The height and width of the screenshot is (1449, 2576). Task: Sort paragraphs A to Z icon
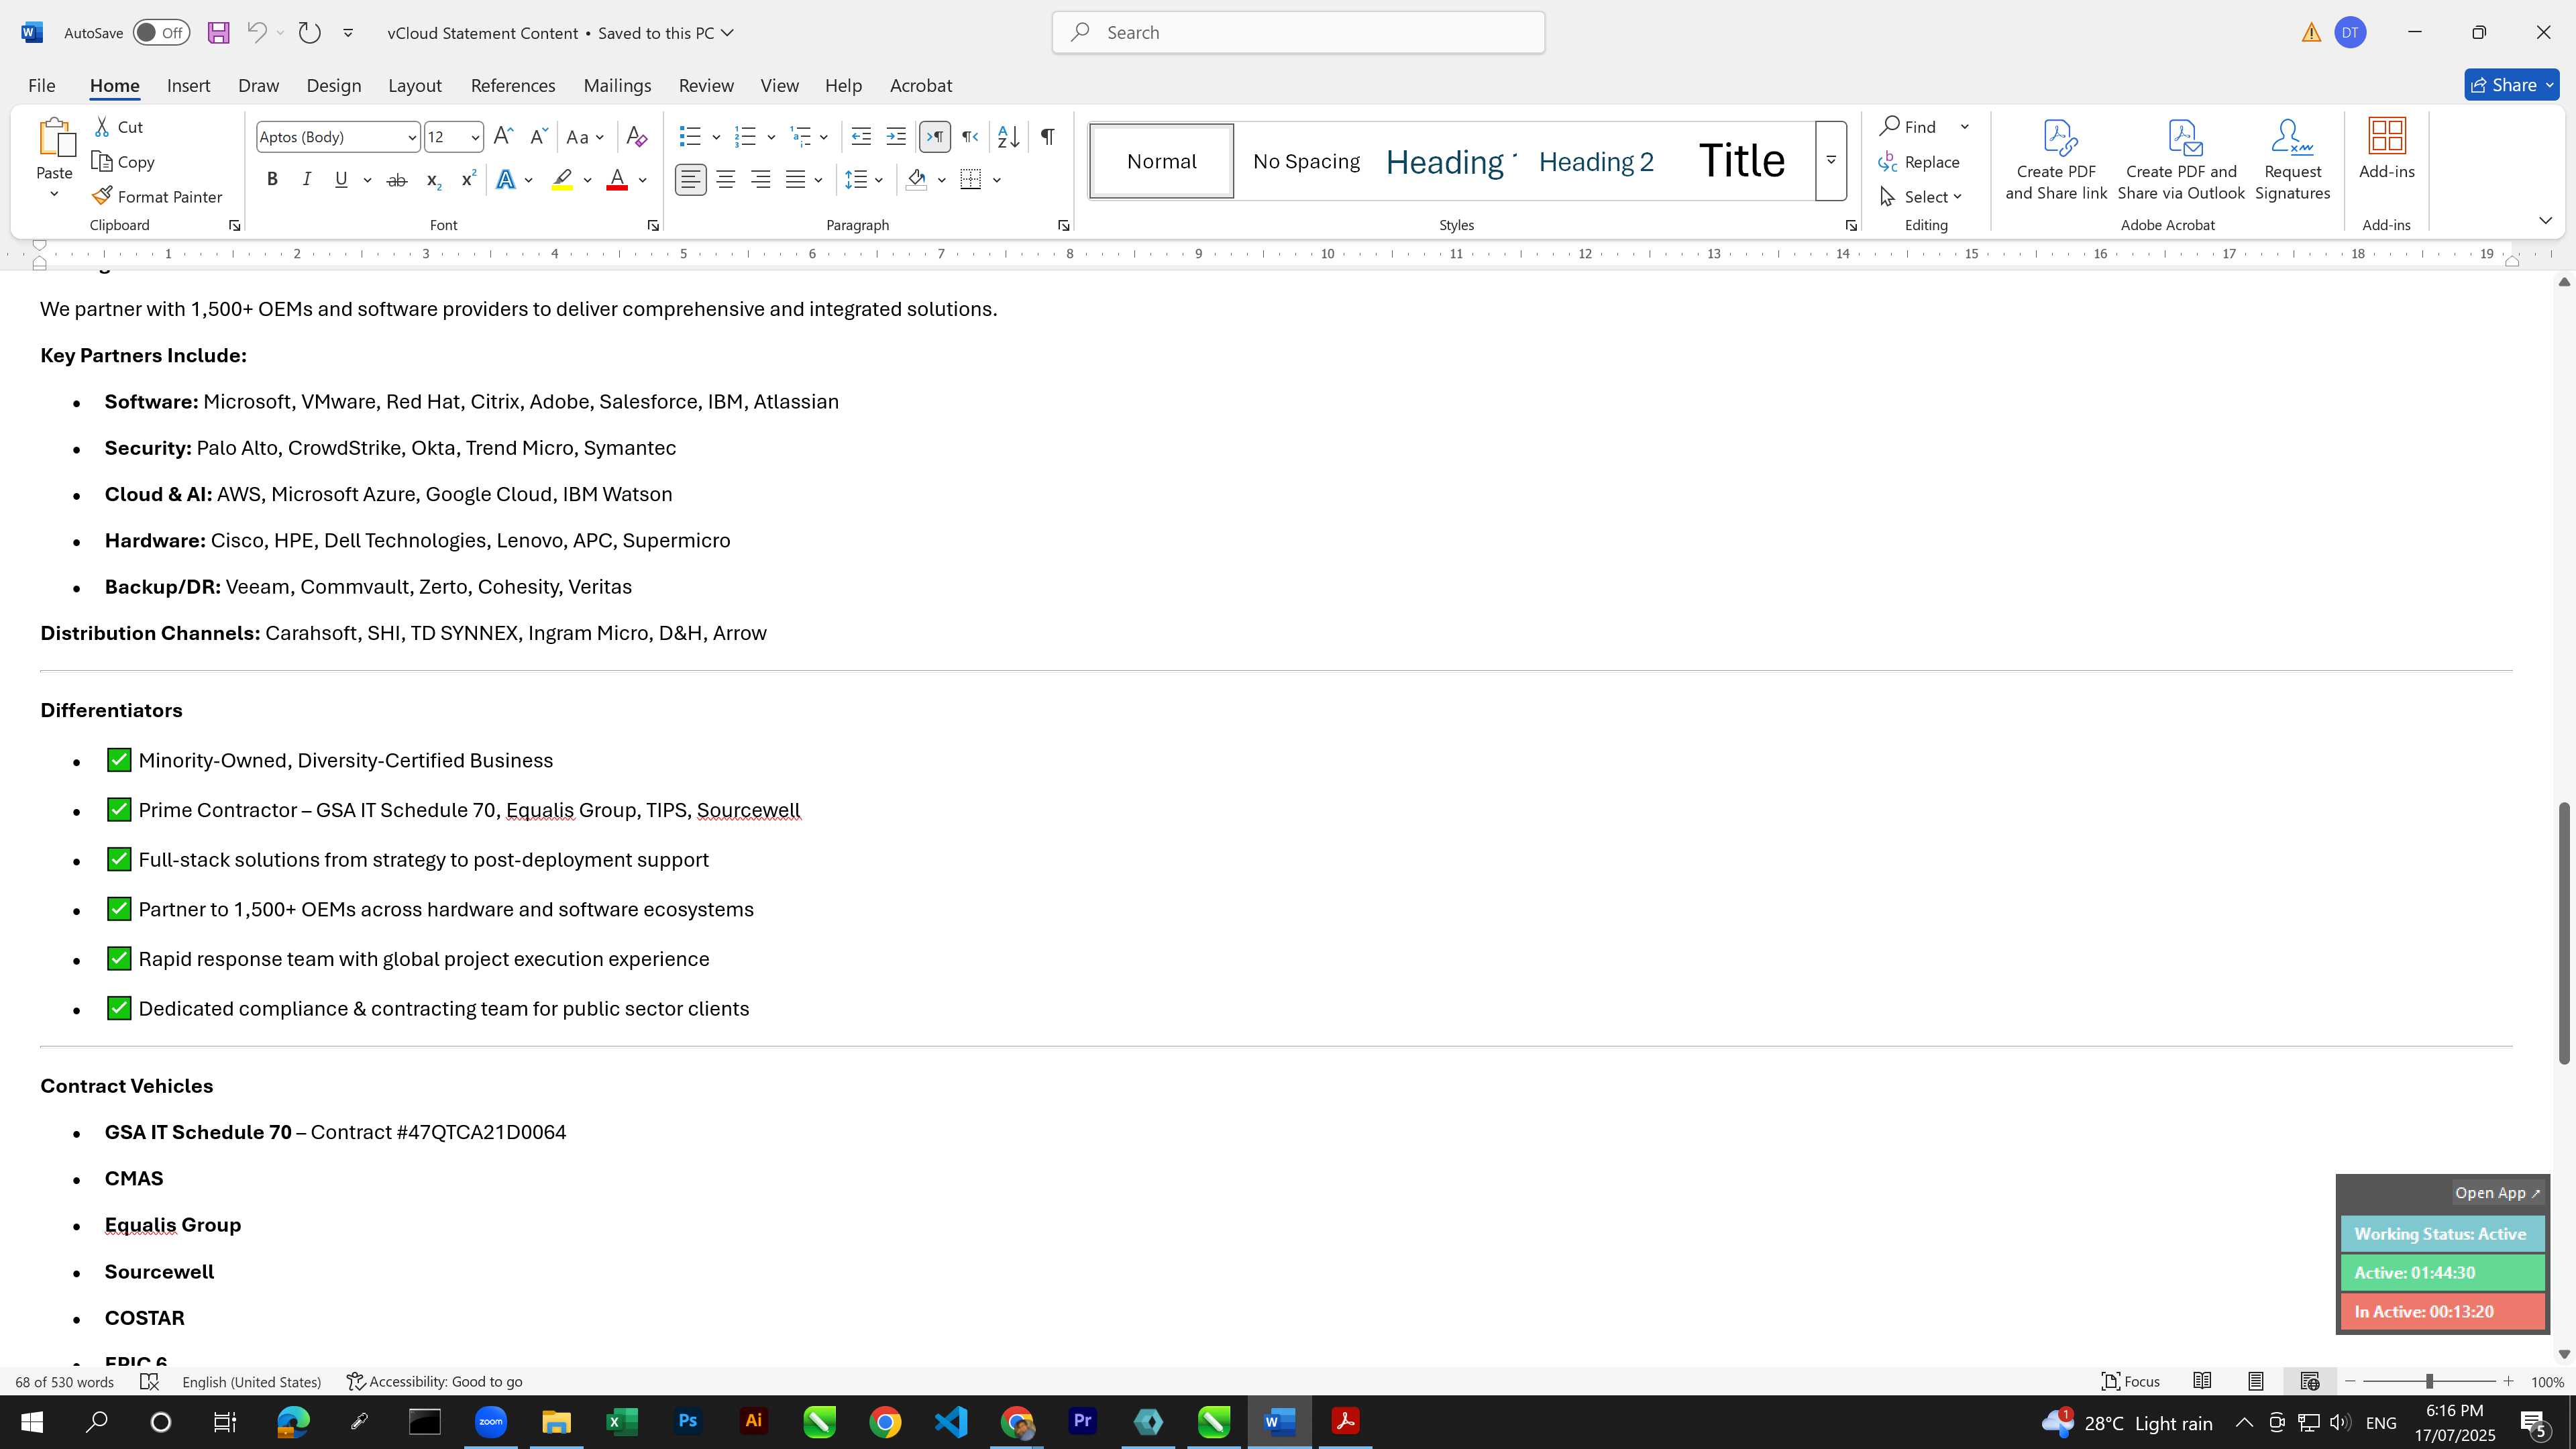1008,137
